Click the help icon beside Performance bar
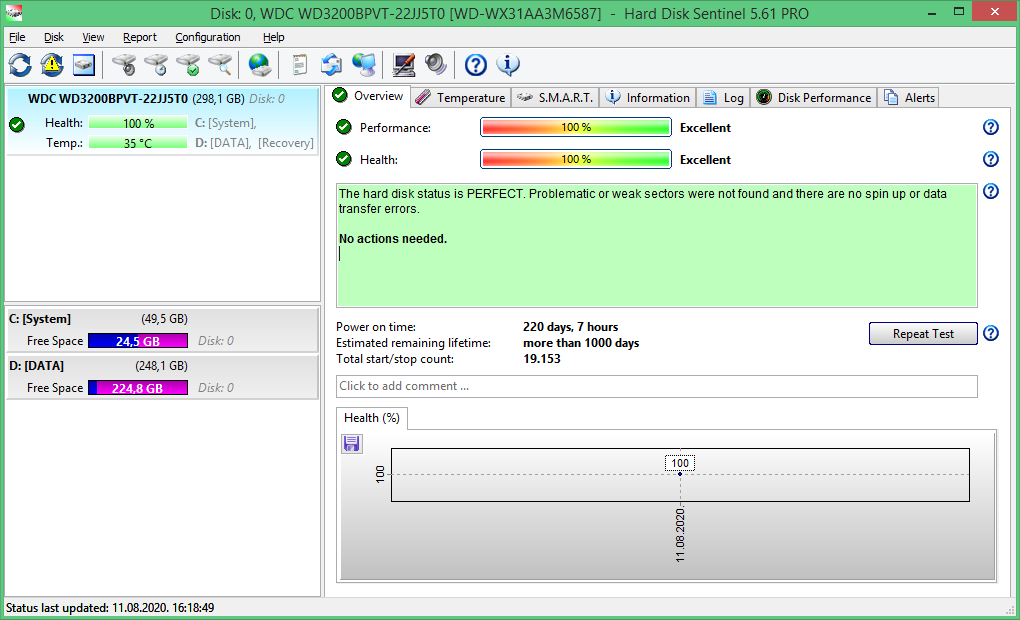 click(x=991, y=128)
